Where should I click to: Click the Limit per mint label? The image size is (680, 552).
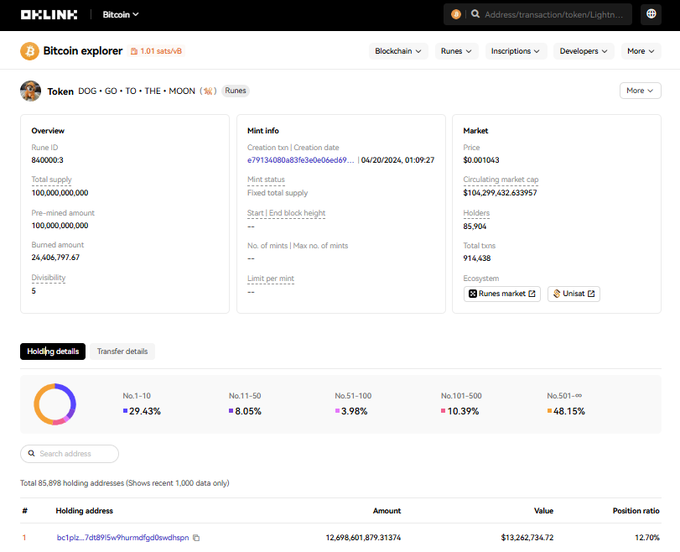pos(271,278)
